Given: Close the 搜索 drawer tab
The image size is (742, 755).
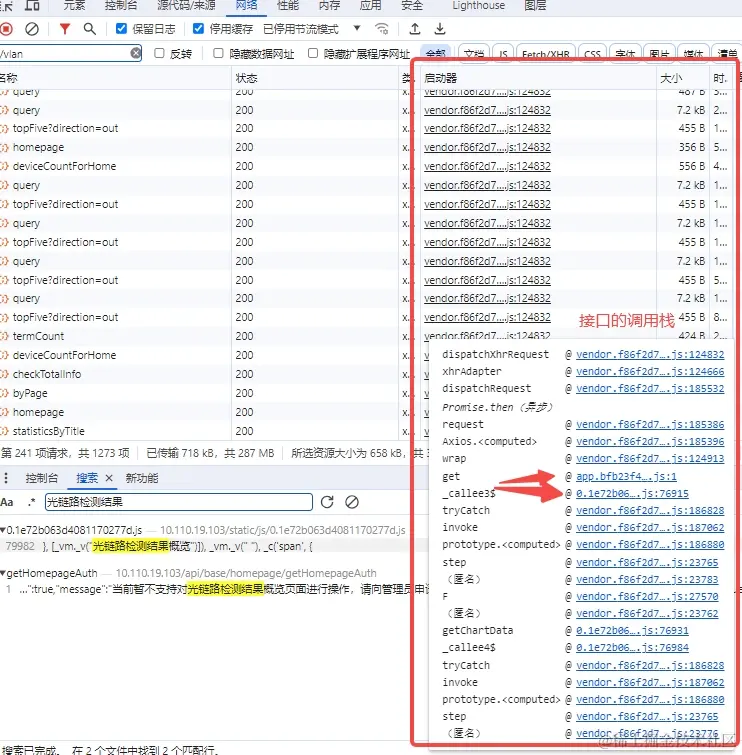Looking at the screenshot, I should [x=109, y=478].
